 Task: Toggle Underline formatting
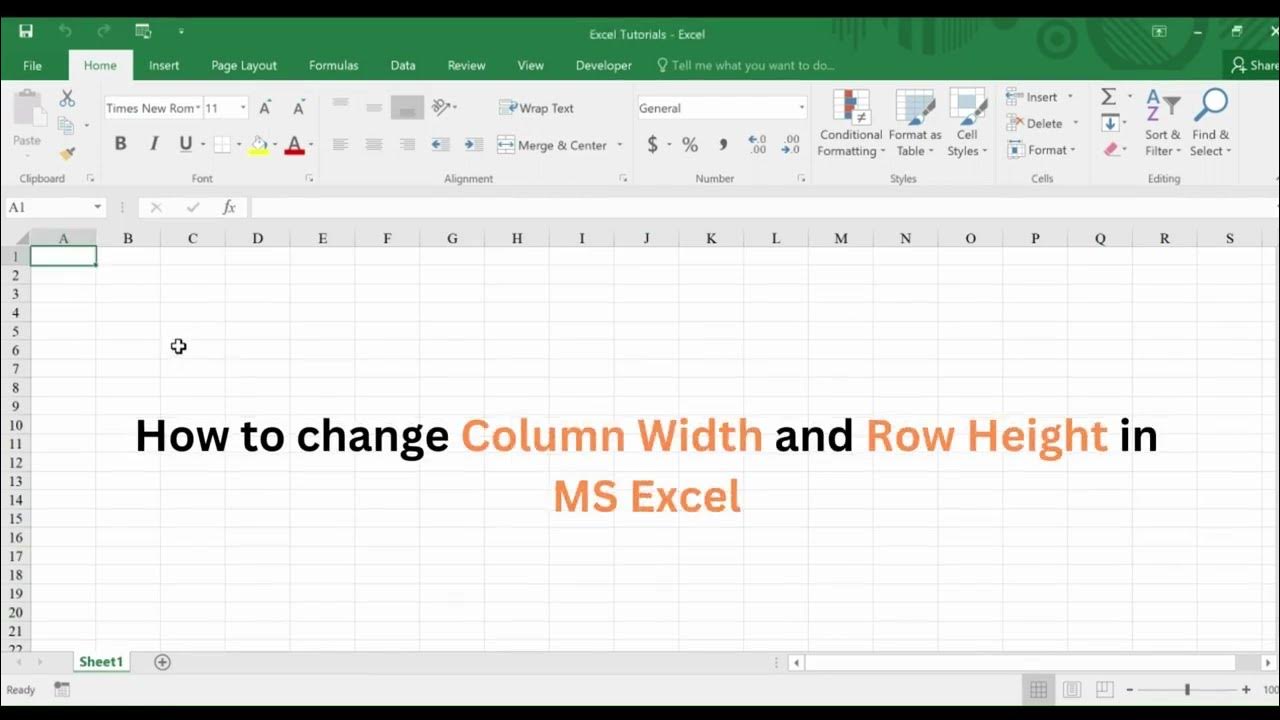pos(185,144)
